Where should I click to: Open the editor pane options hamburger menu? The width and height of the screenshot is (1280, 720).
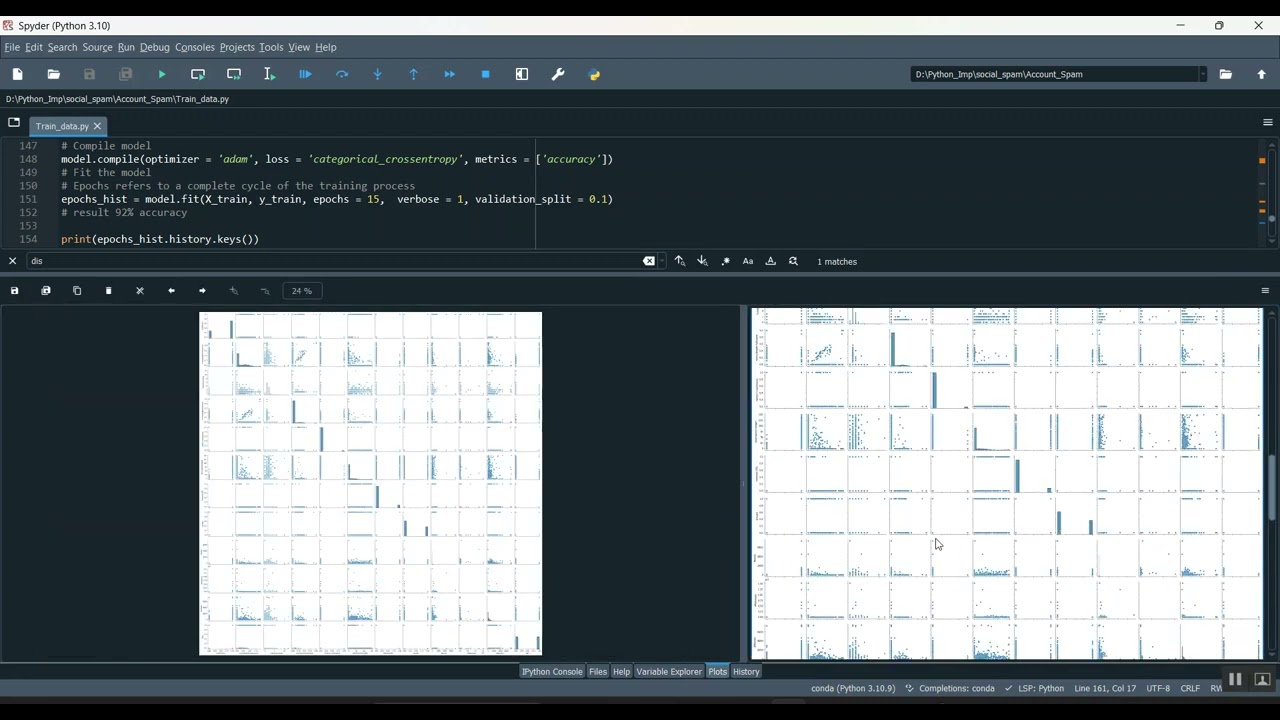1267,123
